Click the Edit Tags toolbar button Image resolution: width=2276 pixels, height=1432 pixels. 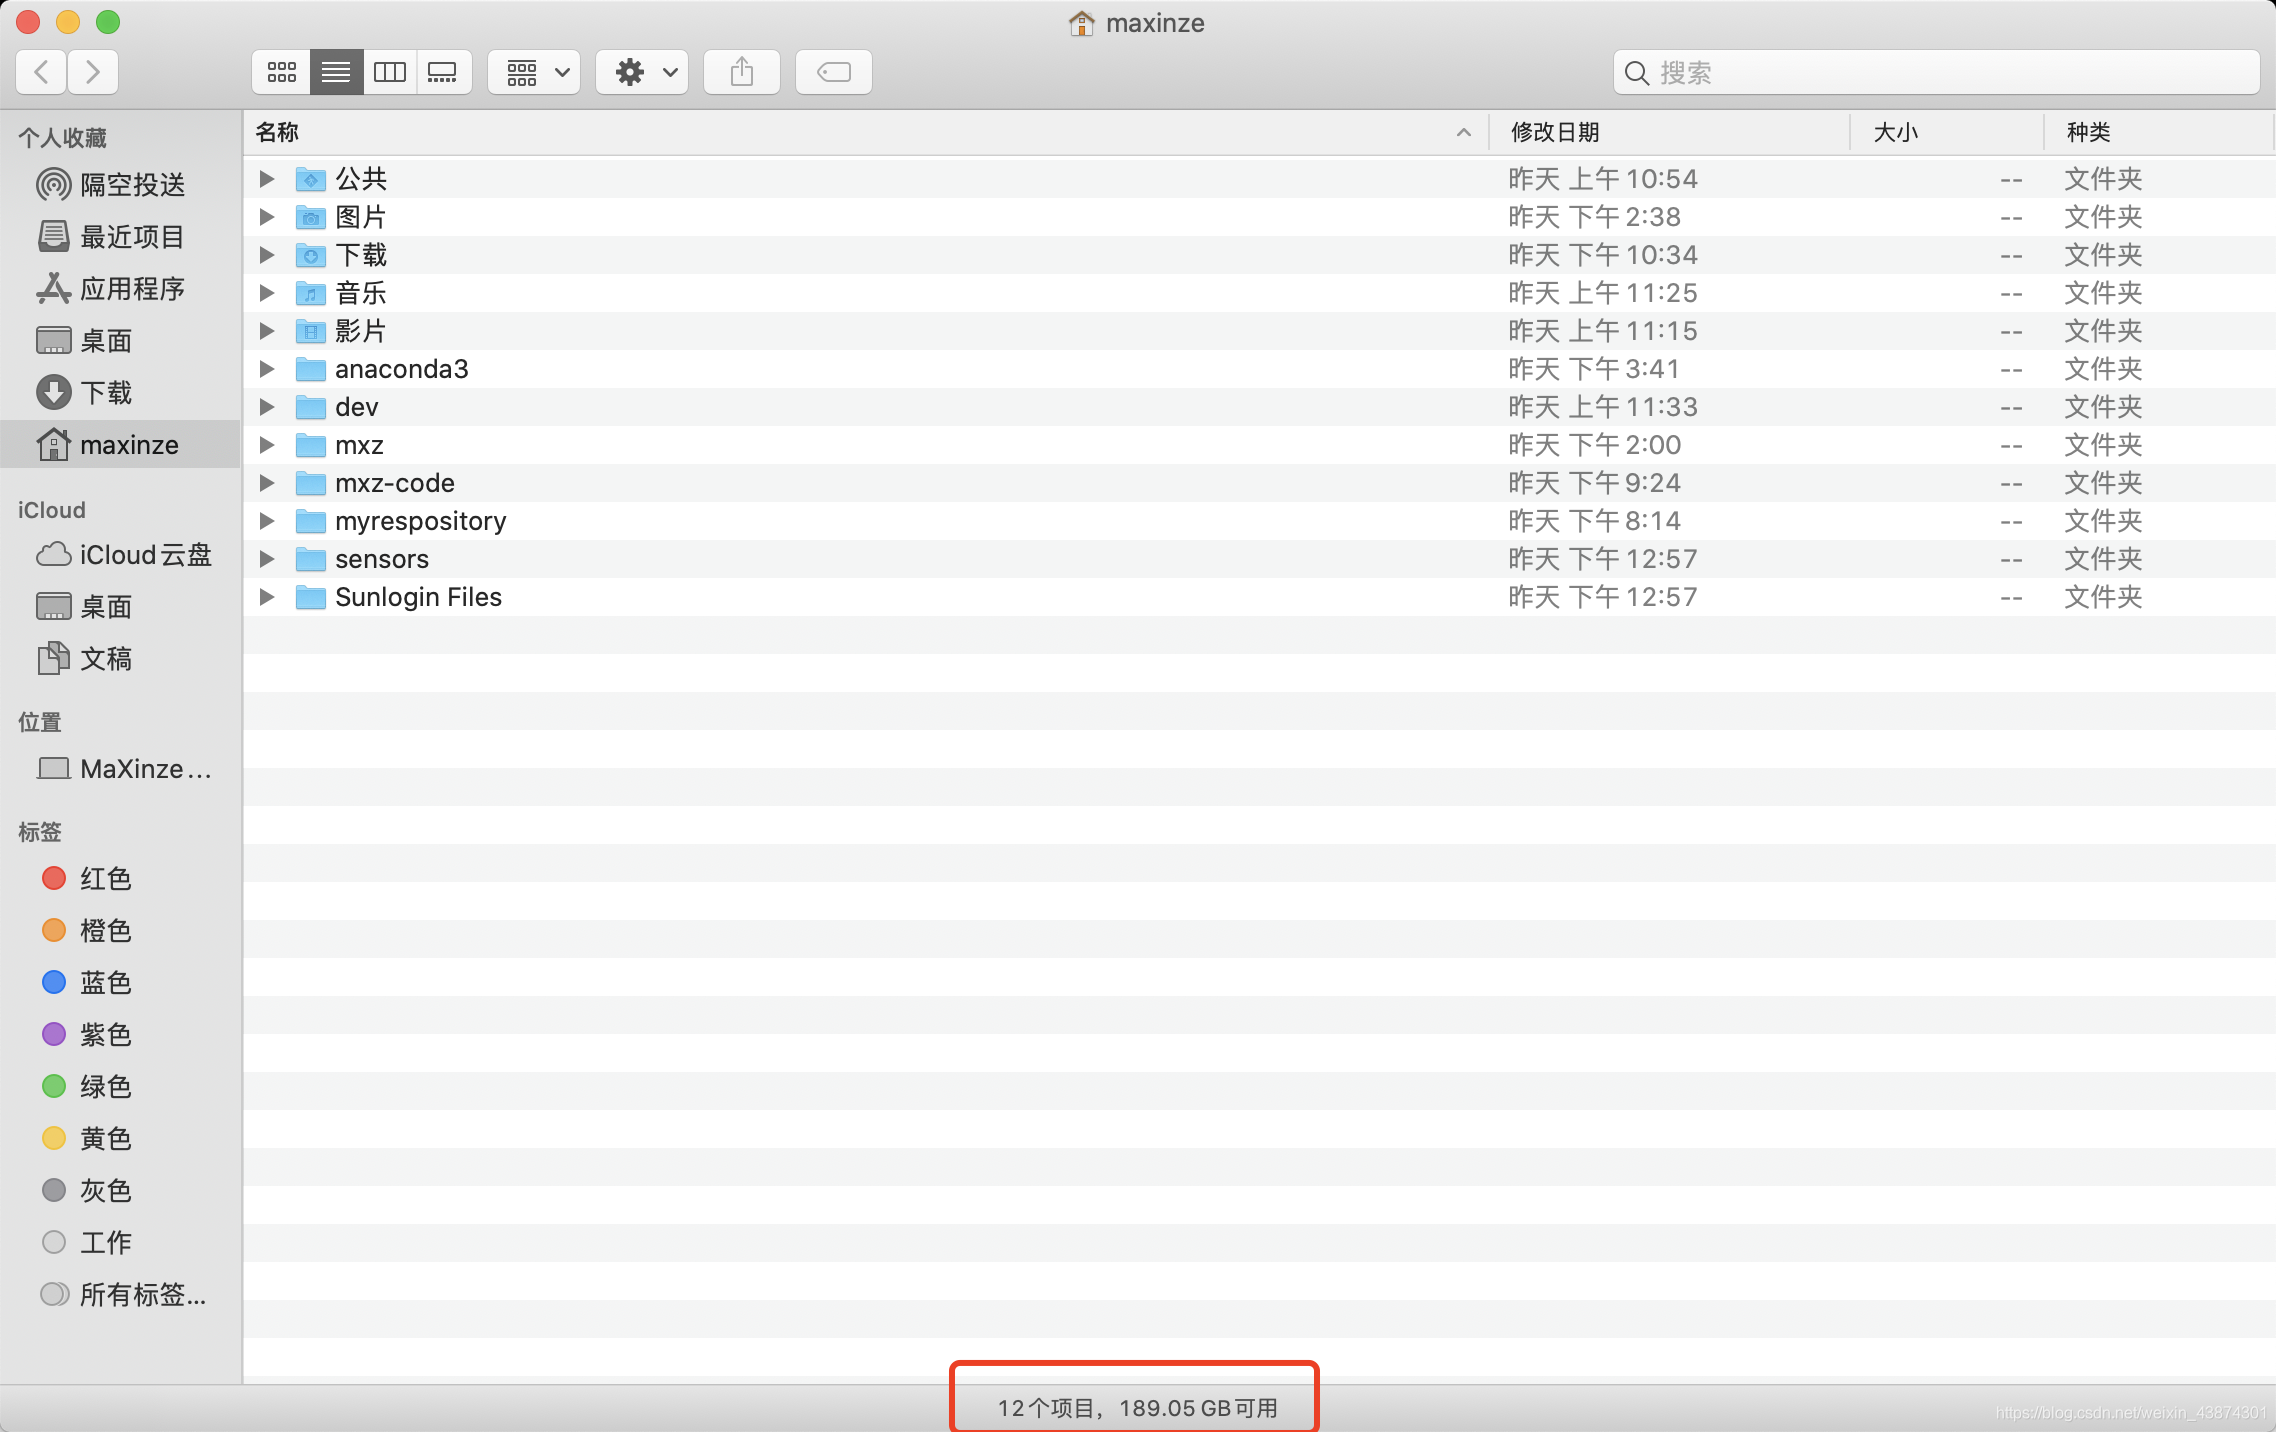(x=834, y=72)
